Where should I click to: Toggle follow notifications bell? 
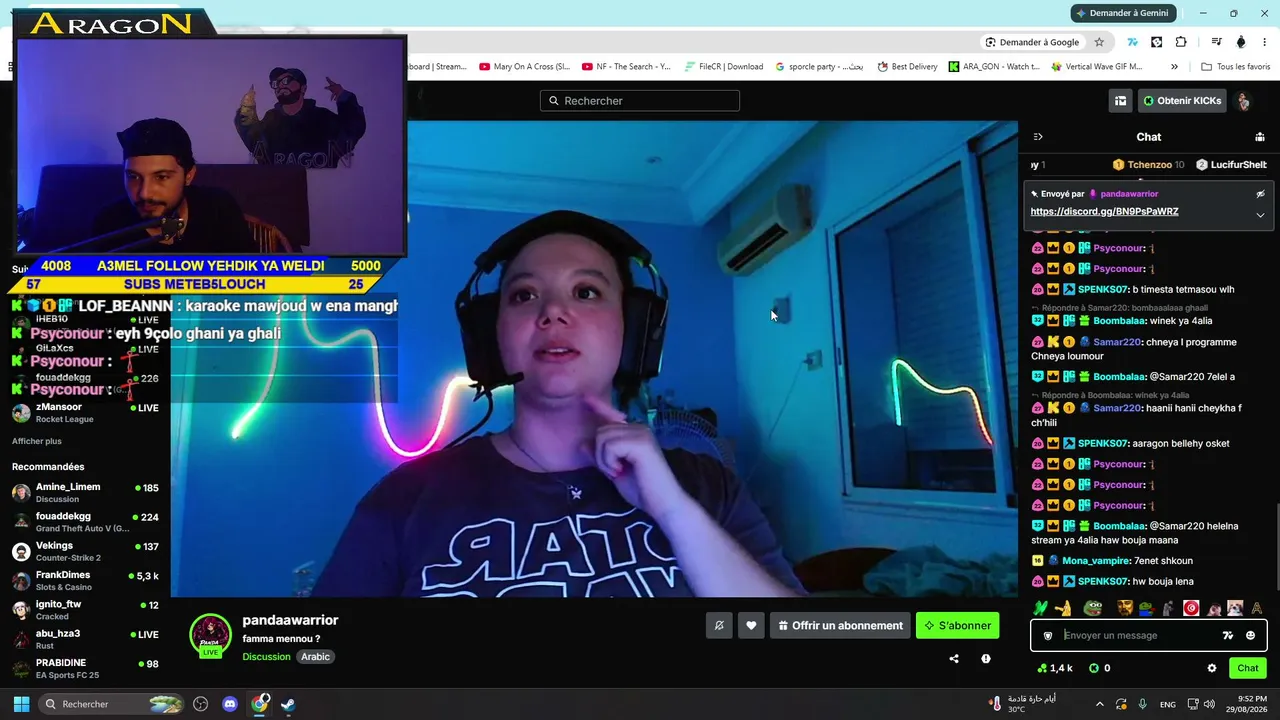point(719,626)
